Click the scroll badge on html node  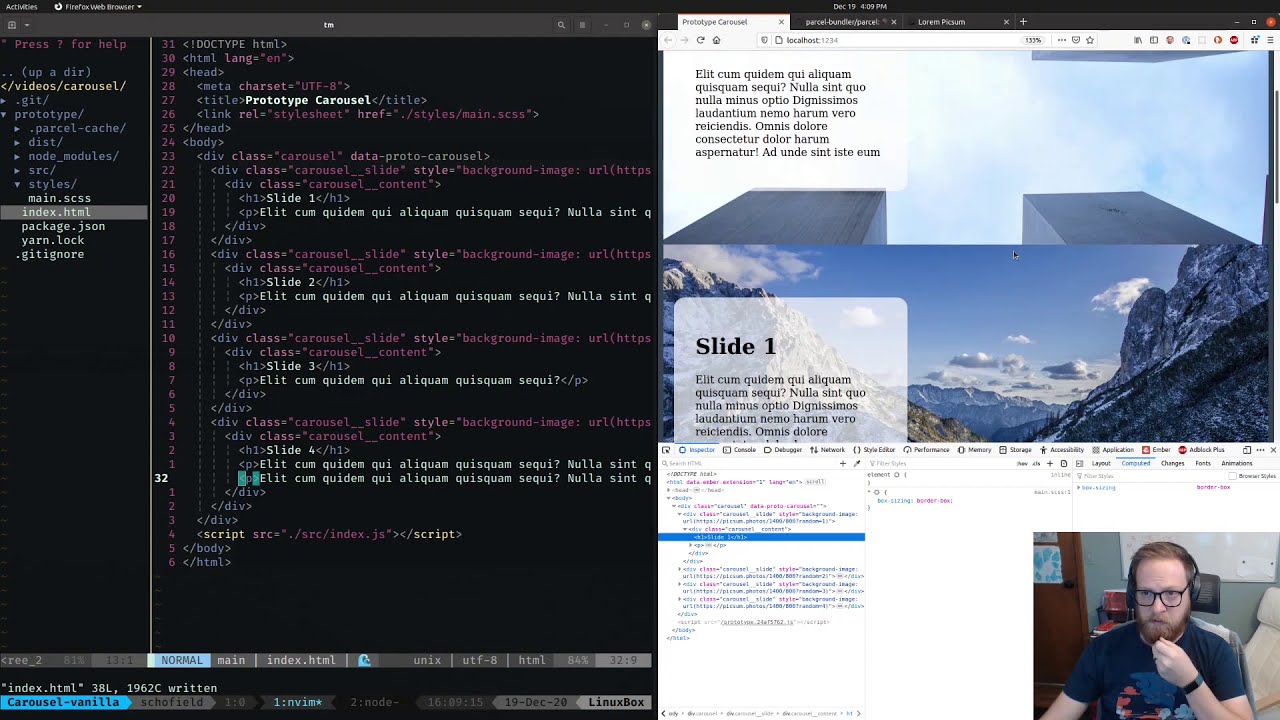[x=815, y=482]
